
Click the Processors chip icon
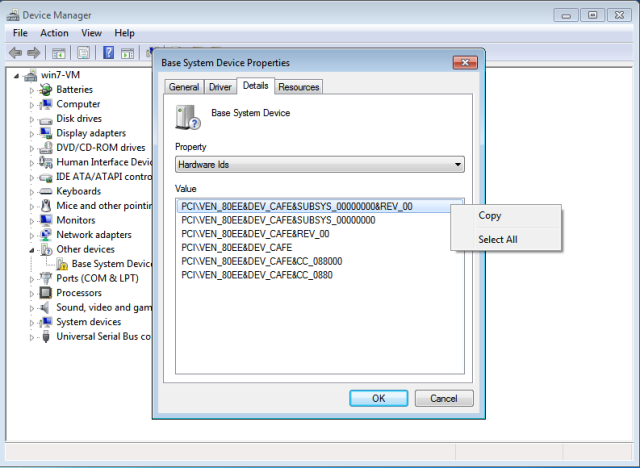[45, 293]
